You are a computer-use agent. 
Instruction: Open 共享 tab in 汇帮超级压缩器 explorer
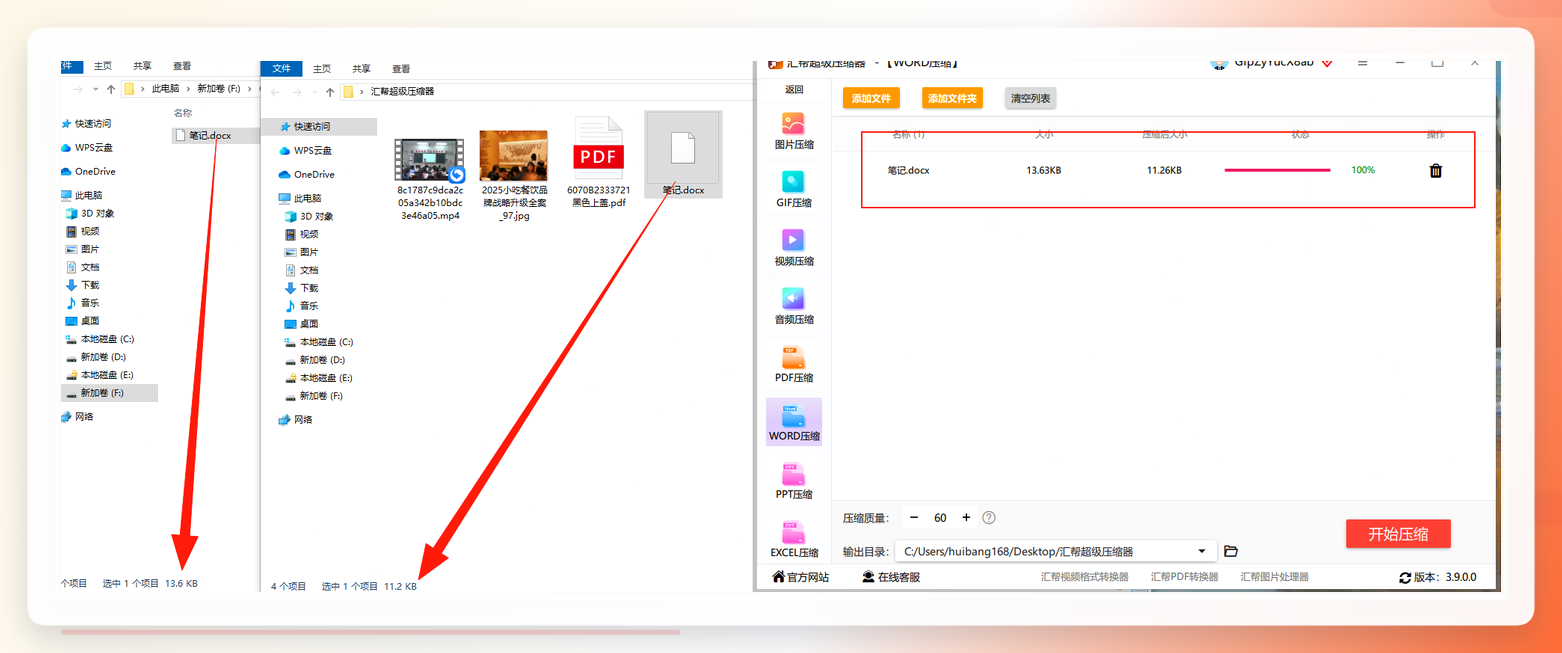pos(361,69)
